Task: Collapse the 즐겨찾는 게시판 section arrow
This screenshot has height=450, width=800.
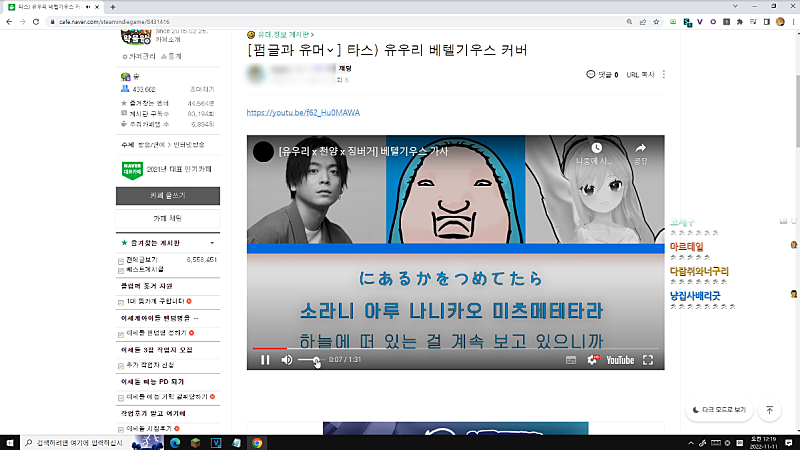Action: pyautogui.click(x=212, y=243)
